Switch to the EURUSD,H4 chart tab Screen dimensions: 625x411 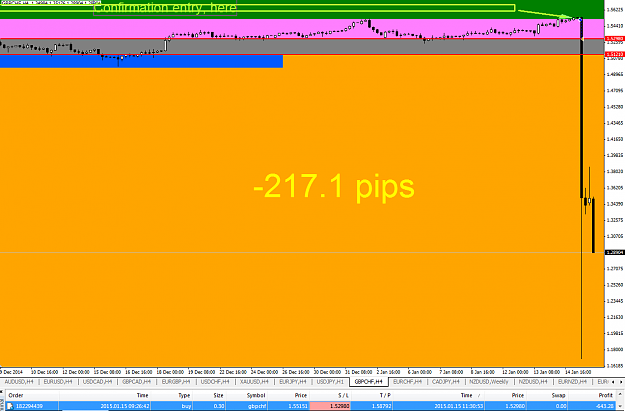[58, 382]
